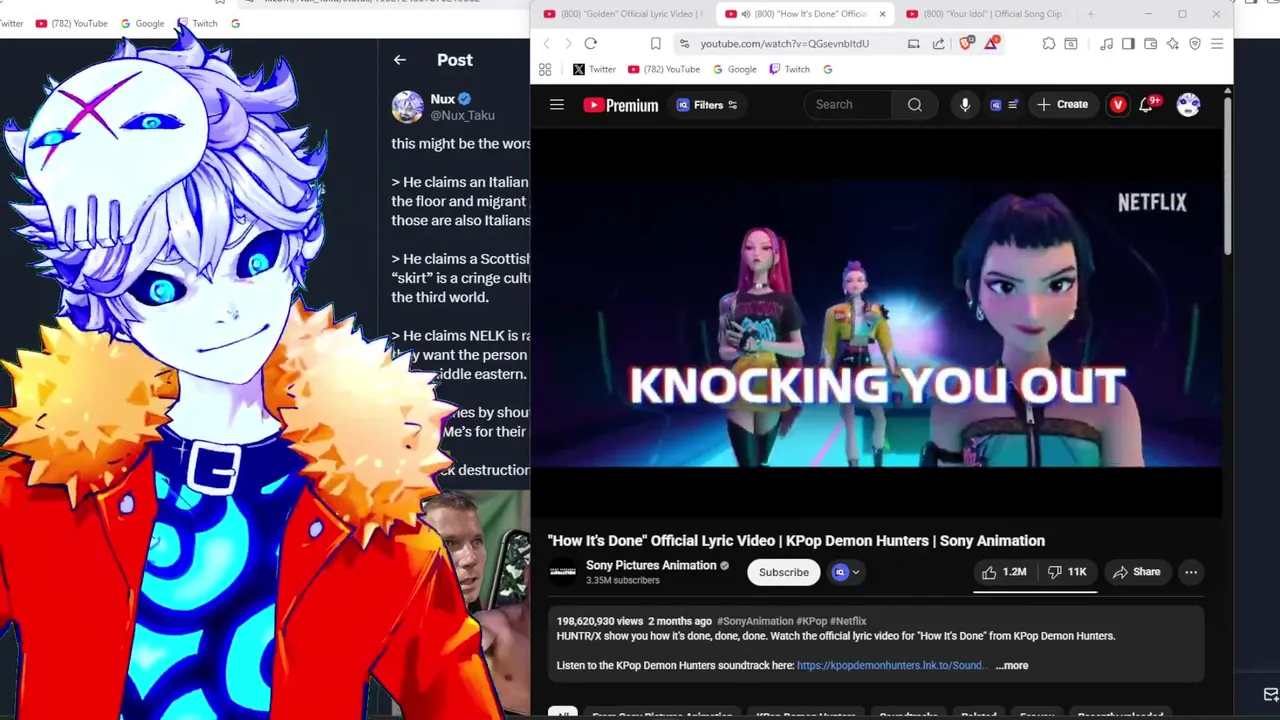Image resolution: width=1280 pixels, height=720 pixels.
Task: Start voice search with microphone icon
Action: (x=965, y=104)
